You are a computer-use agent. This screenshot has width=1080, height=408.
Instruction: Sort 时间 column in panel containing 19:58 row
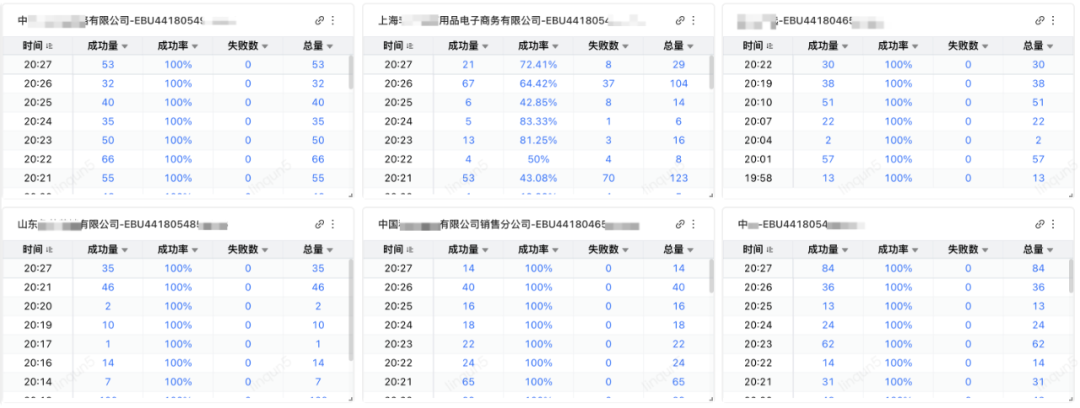(769, 46)
